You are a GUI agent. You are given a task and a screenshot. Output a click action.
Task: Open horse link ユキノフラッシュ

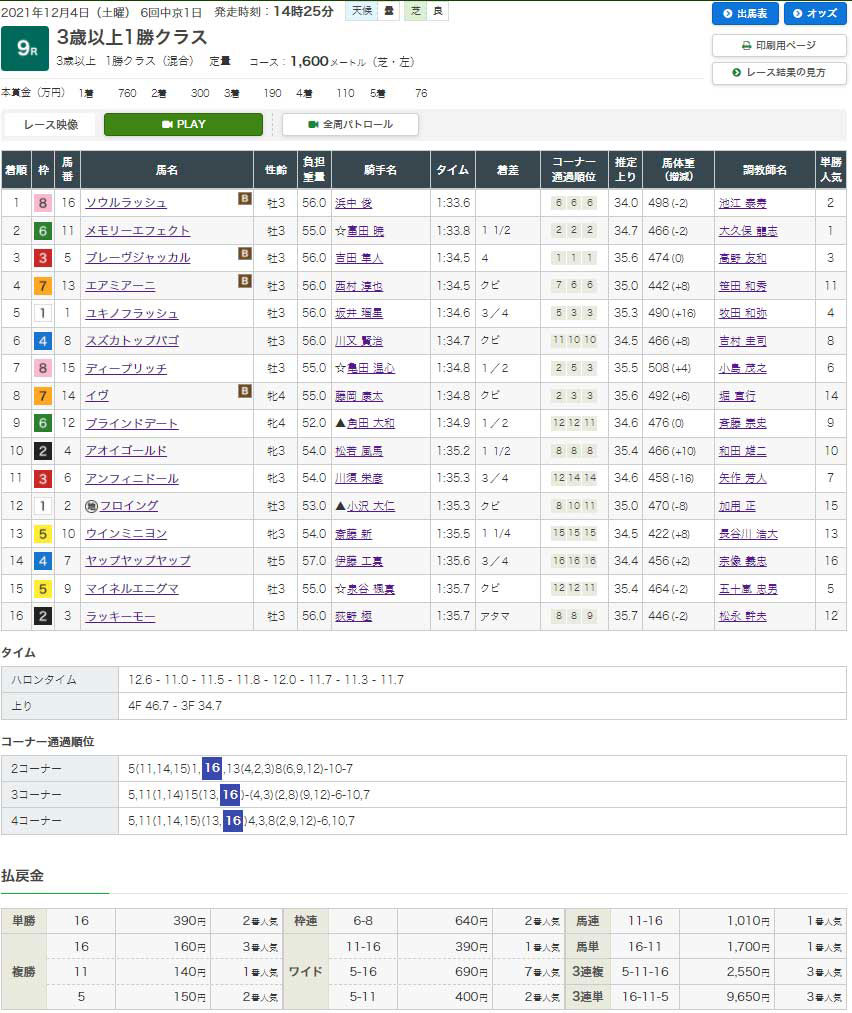pyautogui.click(x=131, y=313)
